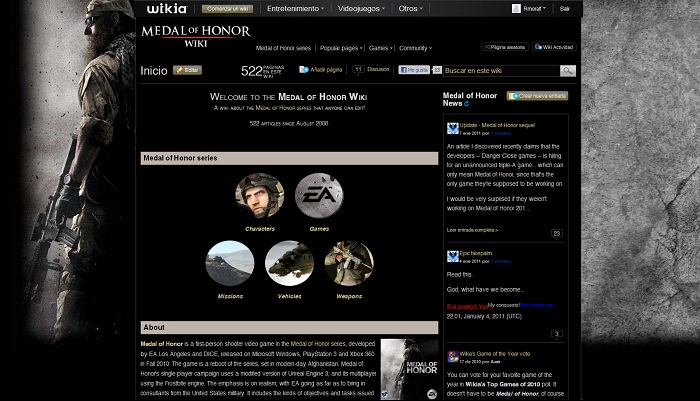
Task: Click the user avatar icon beside Rmoraf
Action: (x=516, y=8)
